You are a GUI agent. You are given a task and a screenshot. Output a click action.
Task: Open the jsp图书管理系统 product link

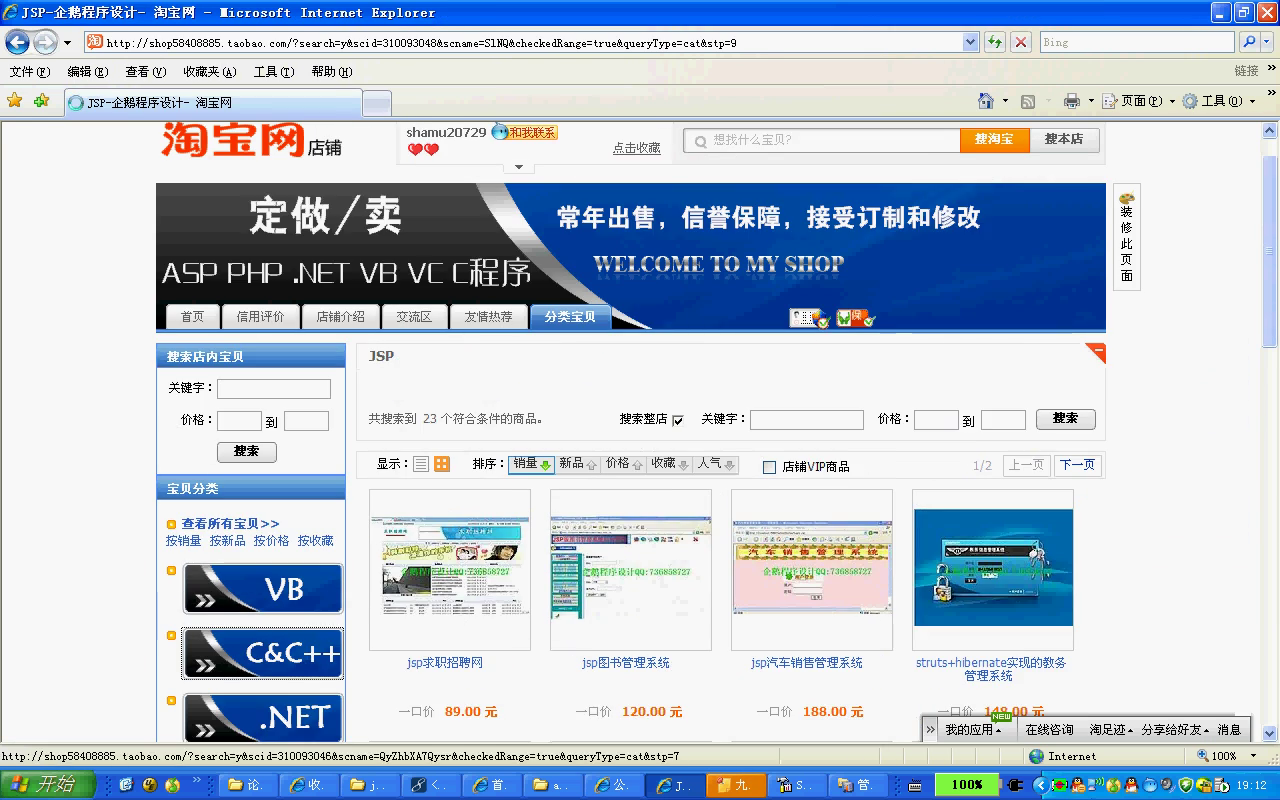point(626,663)
